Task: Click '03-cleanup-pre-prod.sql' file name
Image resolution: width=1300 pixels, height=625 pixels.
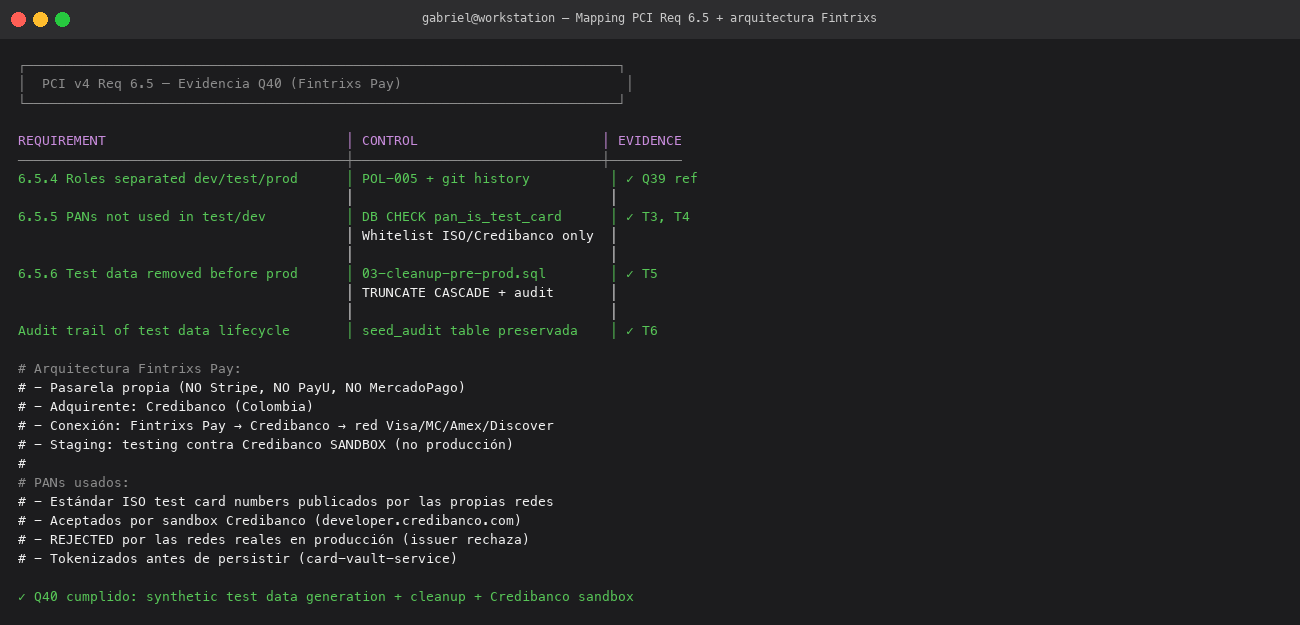Action: pyautogui.click(x=454, y=274)
